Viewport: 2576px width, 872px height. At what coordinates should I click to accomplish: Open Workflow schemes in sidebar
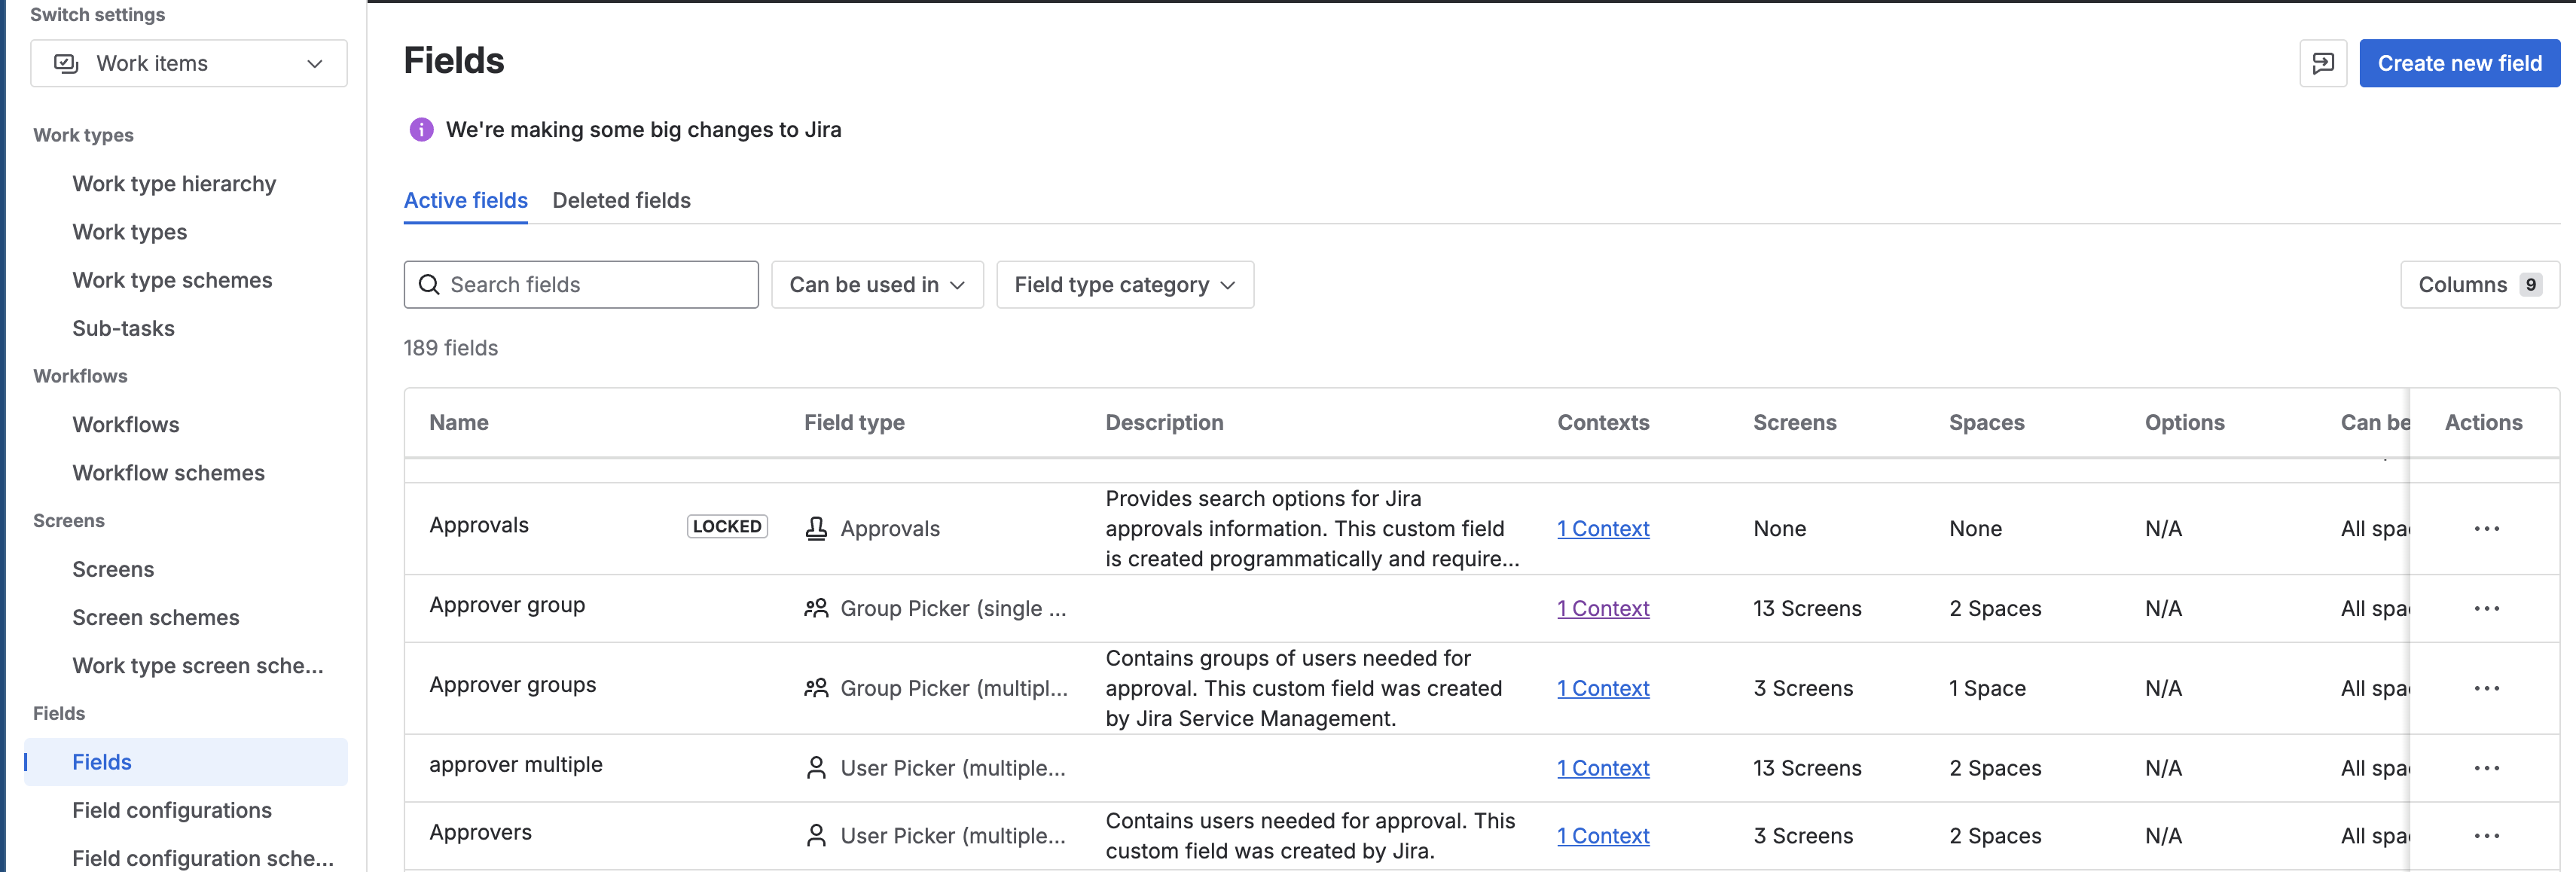pyautogui.click(x=168, y=473)
